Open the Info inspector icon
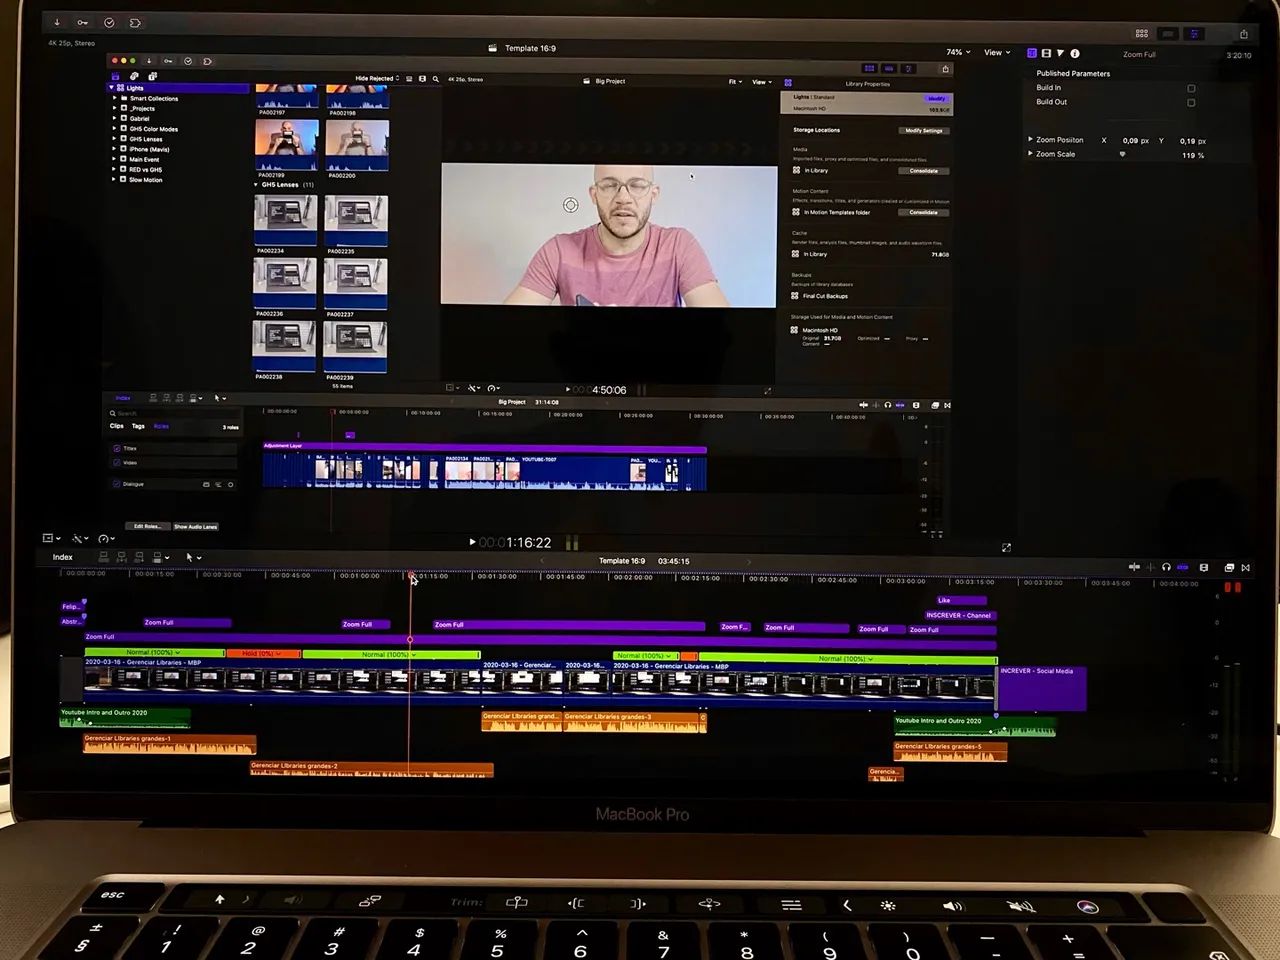 pos(1075,53)
